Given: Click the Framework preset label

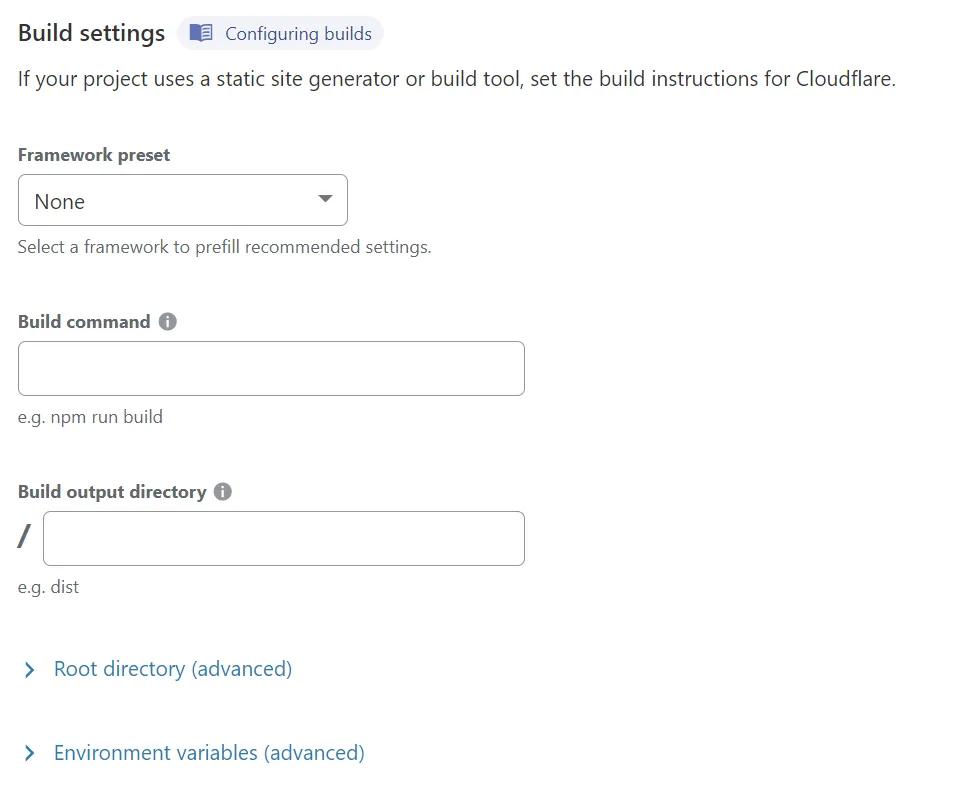Looking at the screenshot, I should coord(93,155).
